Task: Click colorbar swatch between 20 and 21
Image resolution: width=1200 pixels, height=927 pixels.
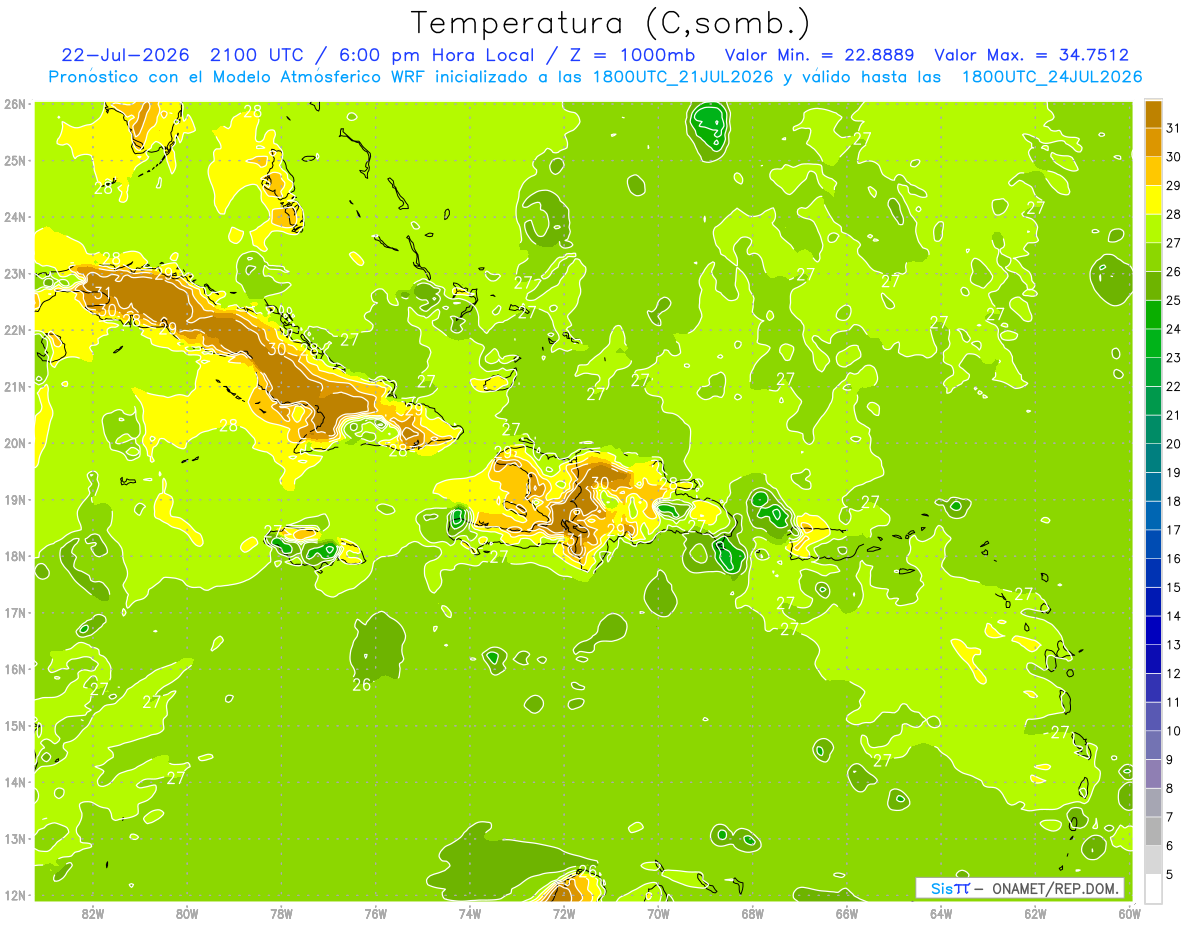Action: [1154, 429]
